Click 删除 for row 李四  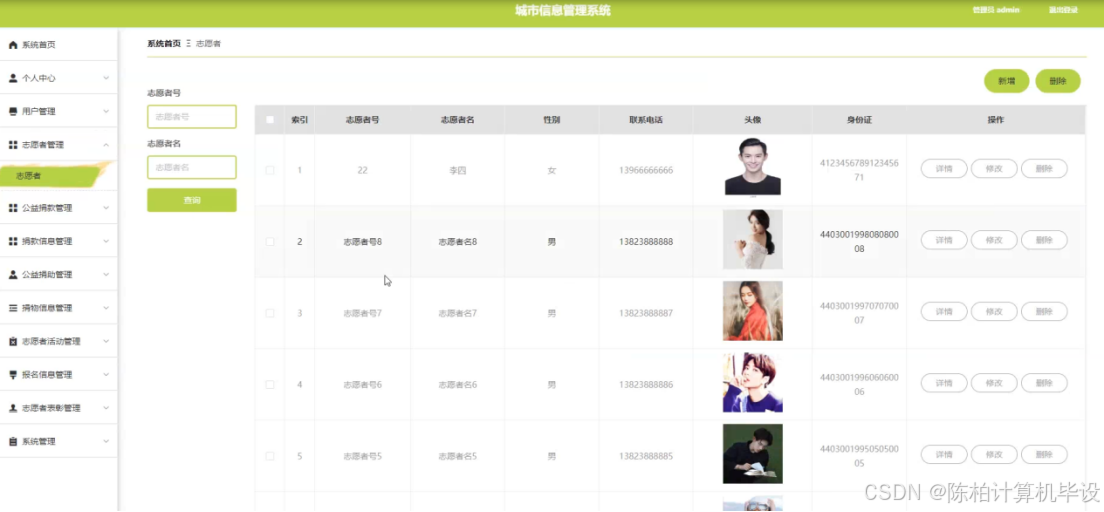1044,169
